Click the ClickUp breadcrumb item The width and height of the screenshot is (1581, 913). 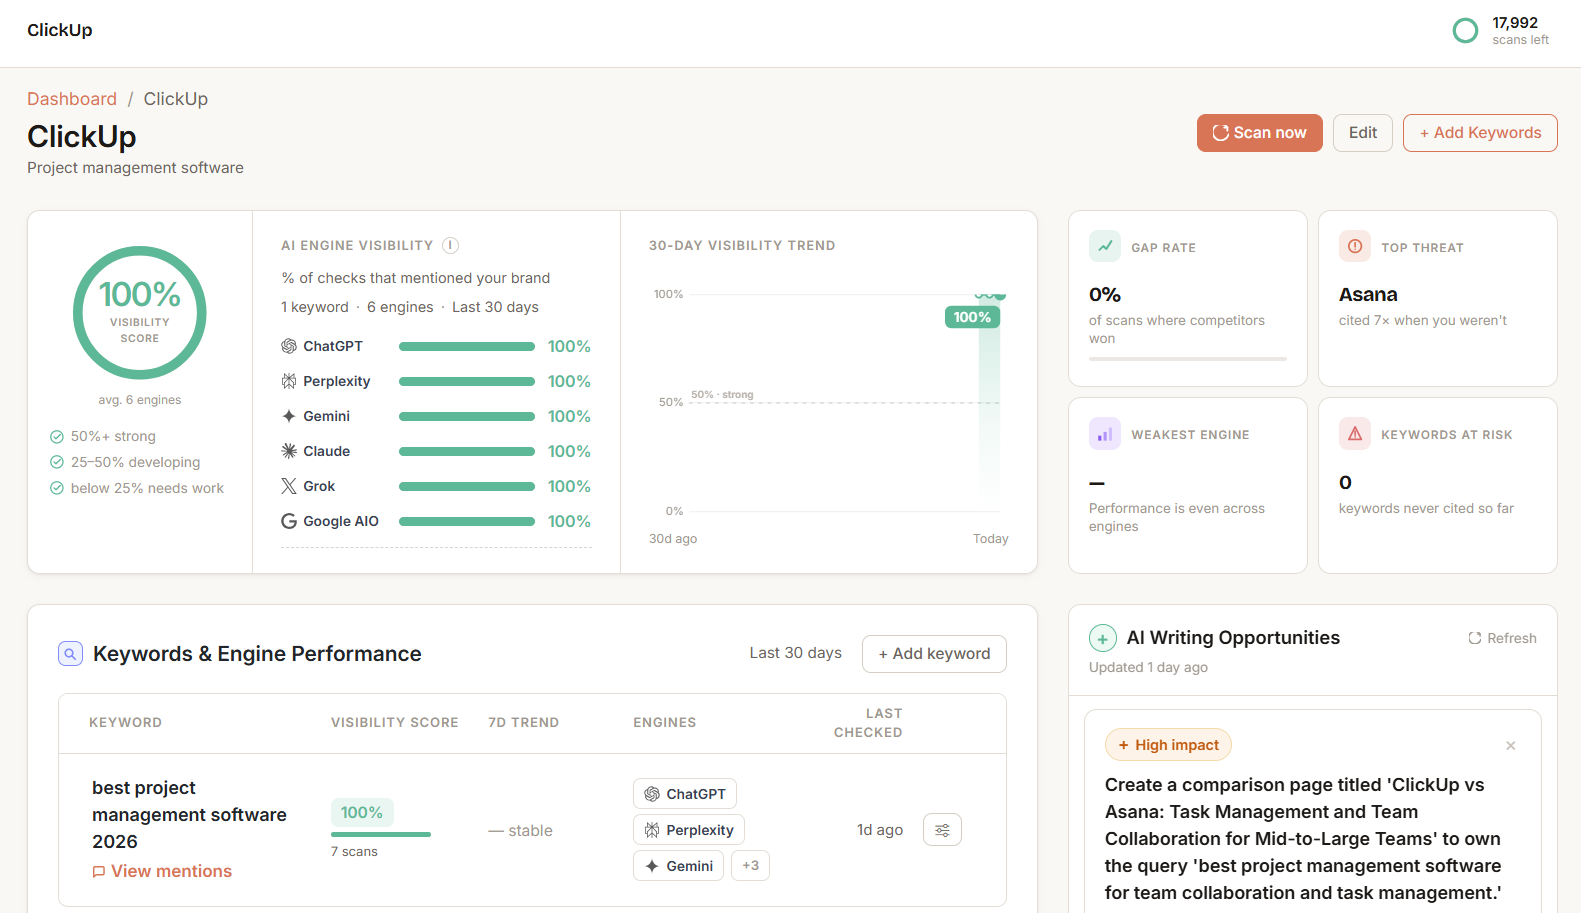(x=176, y=99)
